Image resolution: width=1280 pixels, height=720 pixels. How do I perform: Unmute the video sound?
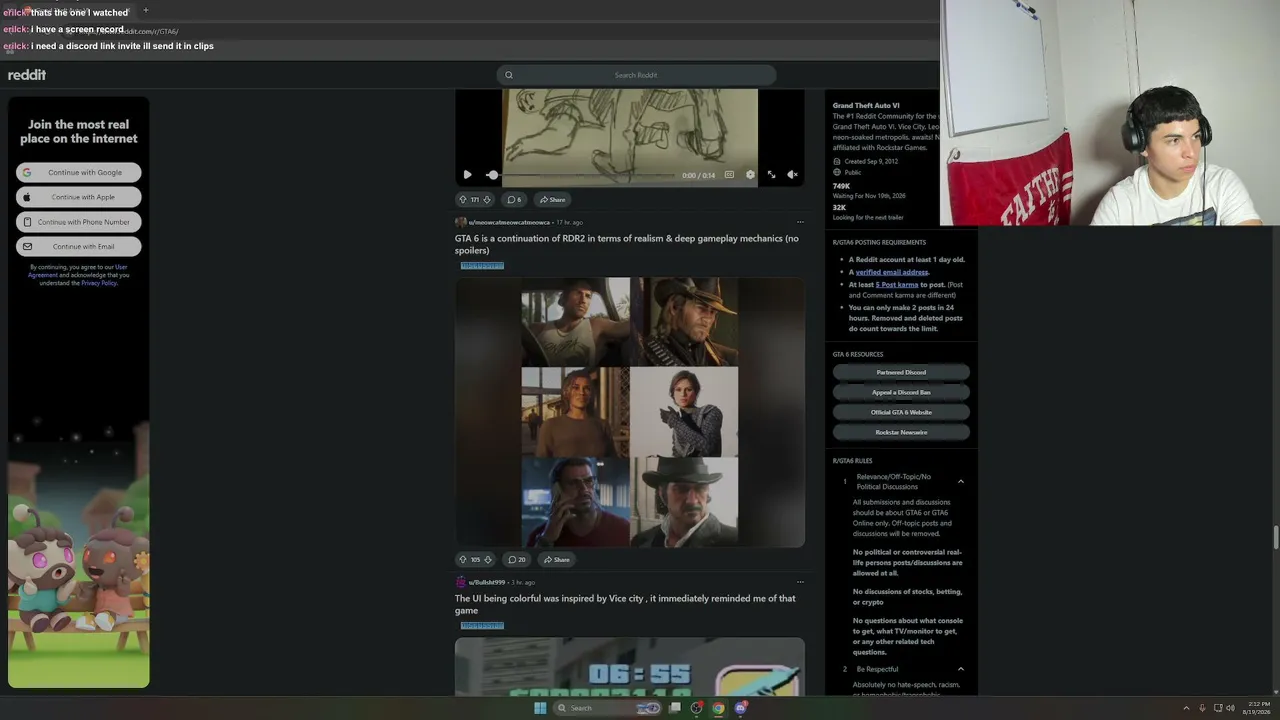(792, 175)
